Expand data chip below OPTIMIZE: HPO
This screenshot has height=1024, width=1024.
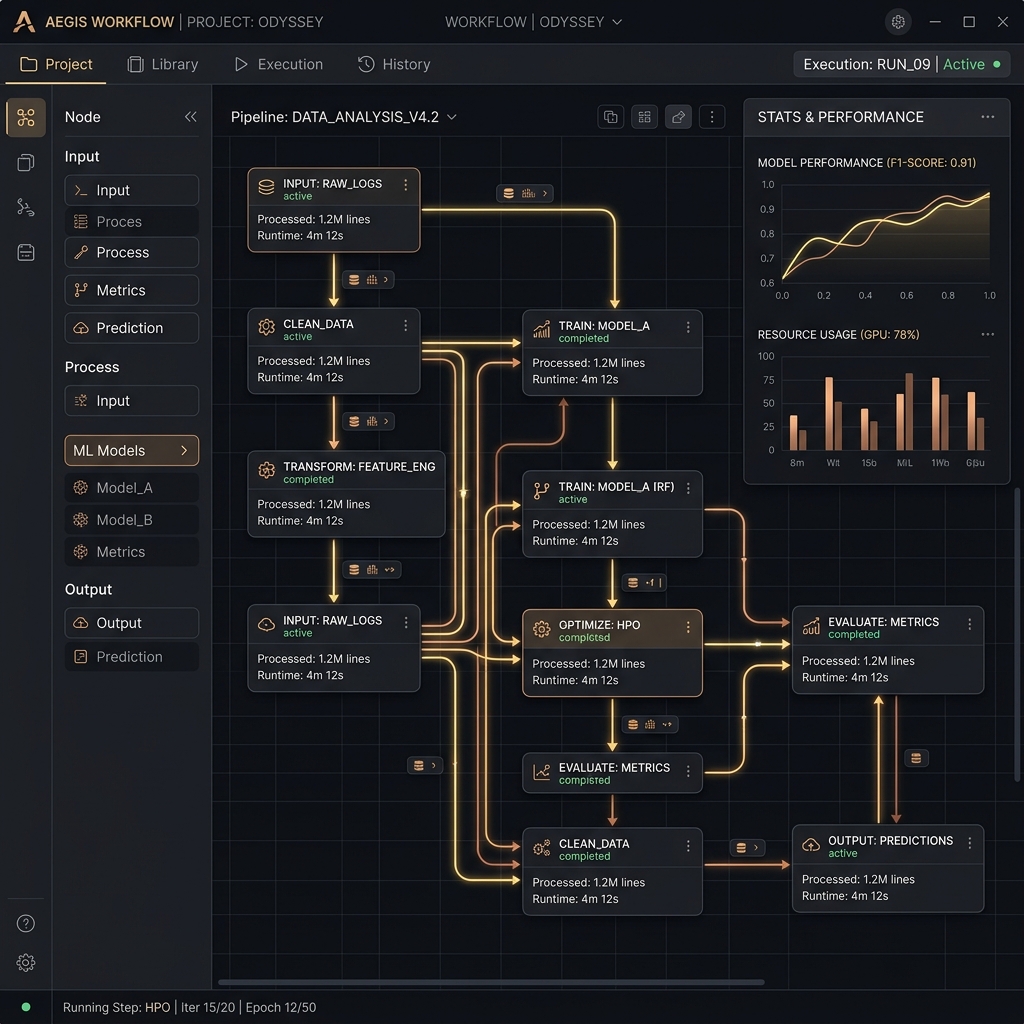(650, 724)
